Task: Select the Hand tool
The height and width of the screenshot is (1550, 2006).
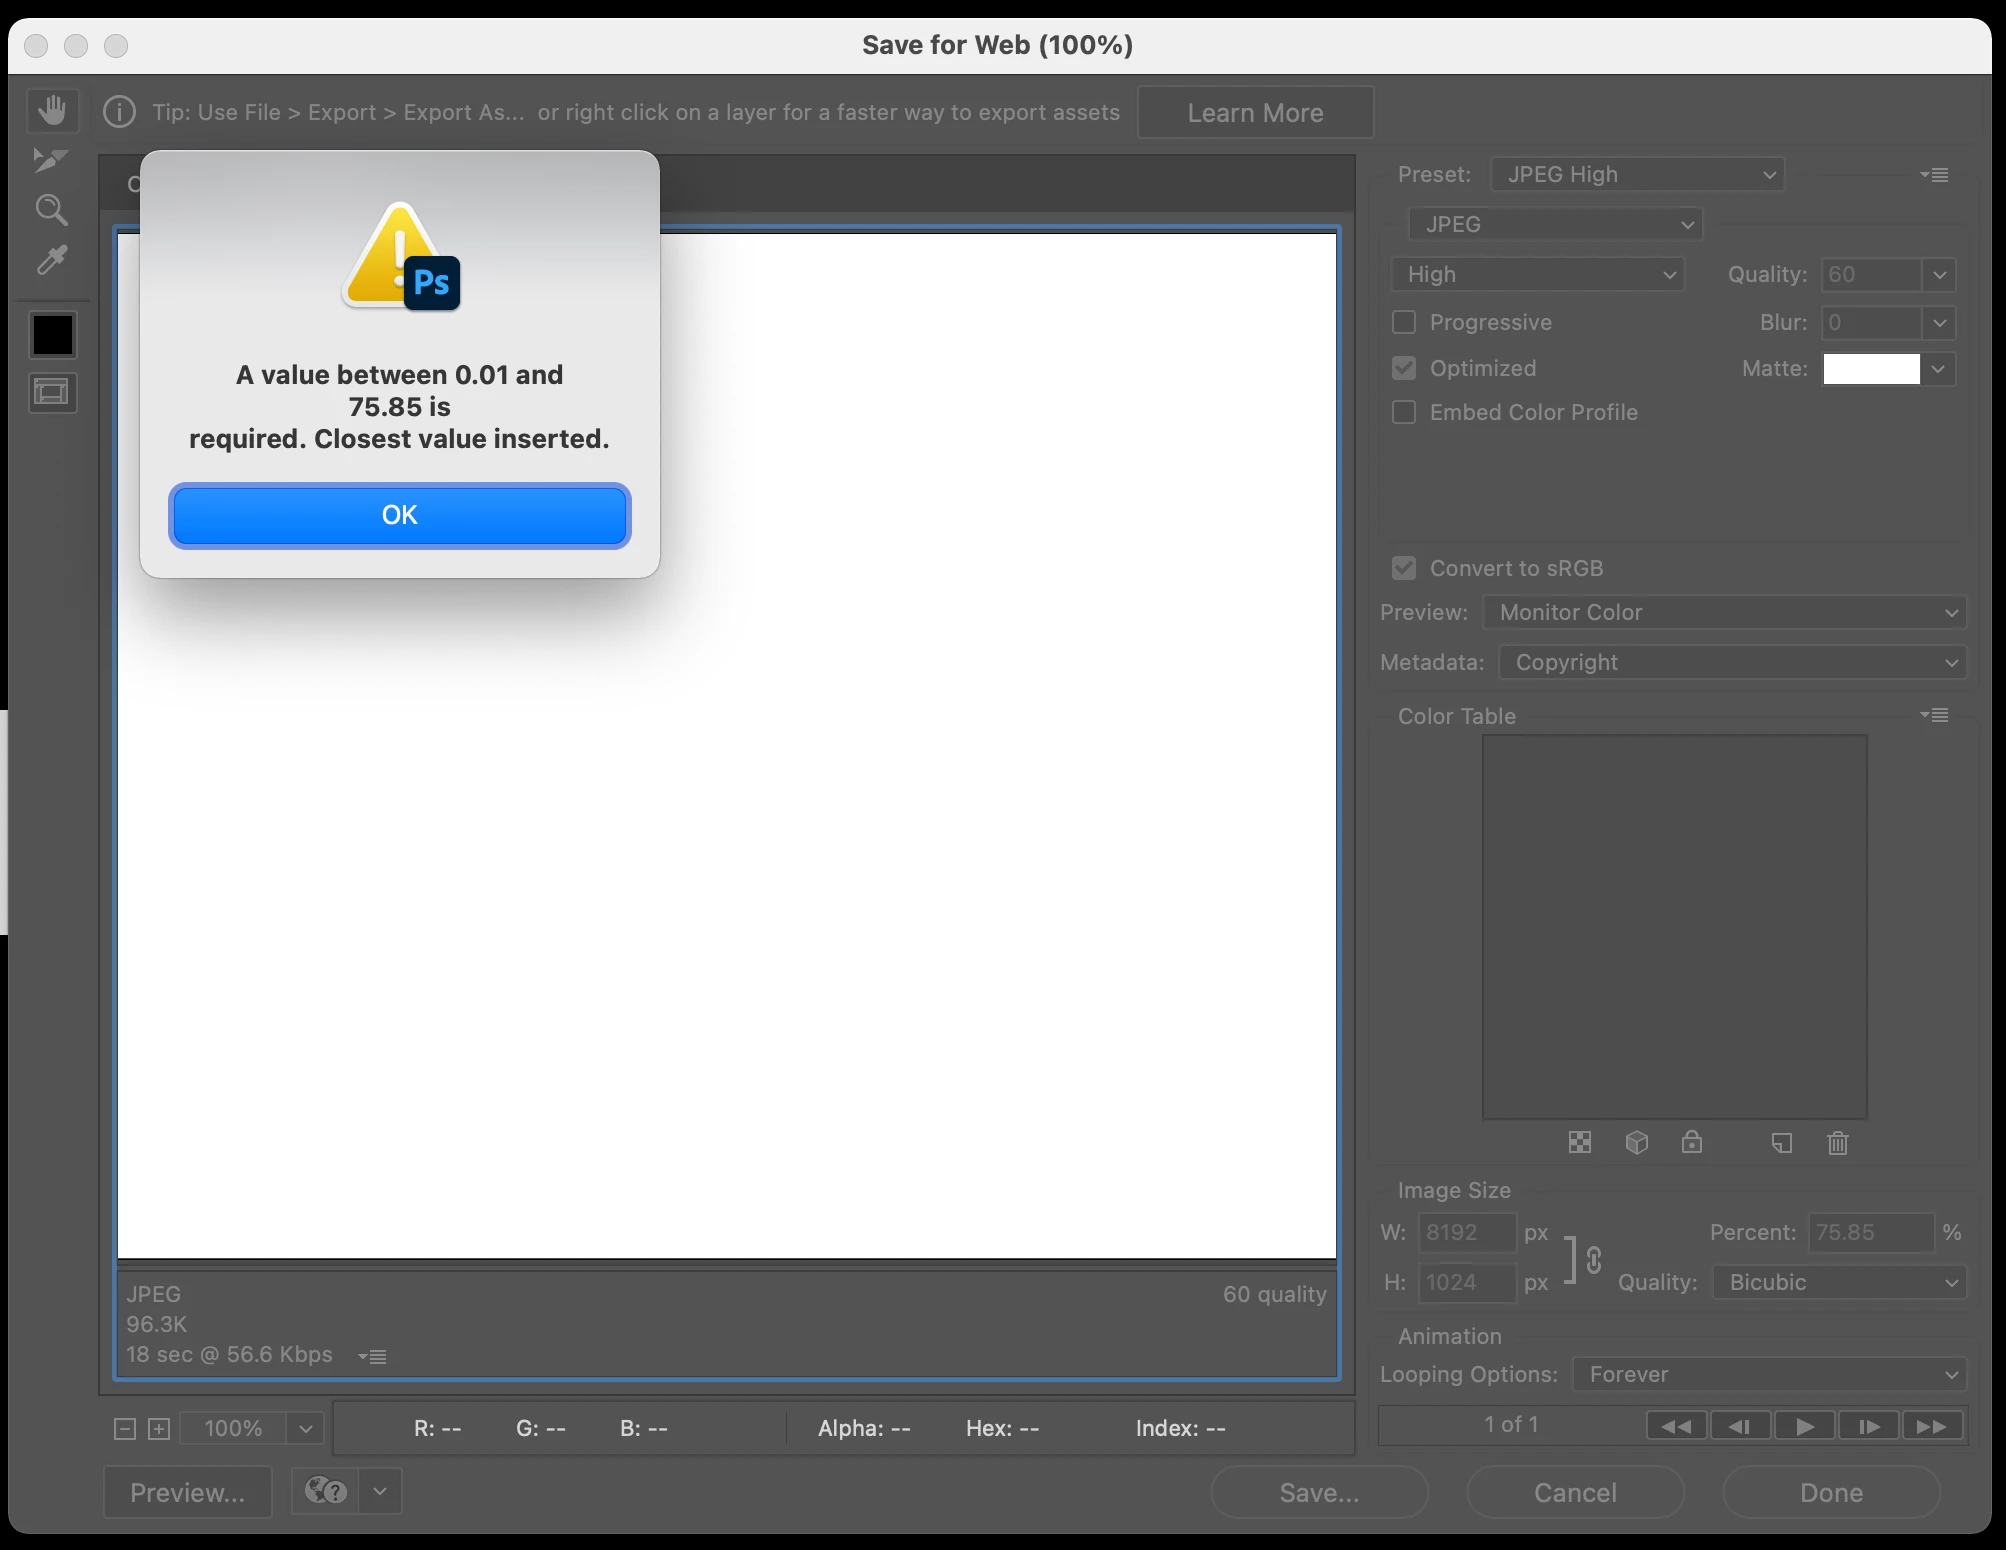Action: tap(52, 110)
